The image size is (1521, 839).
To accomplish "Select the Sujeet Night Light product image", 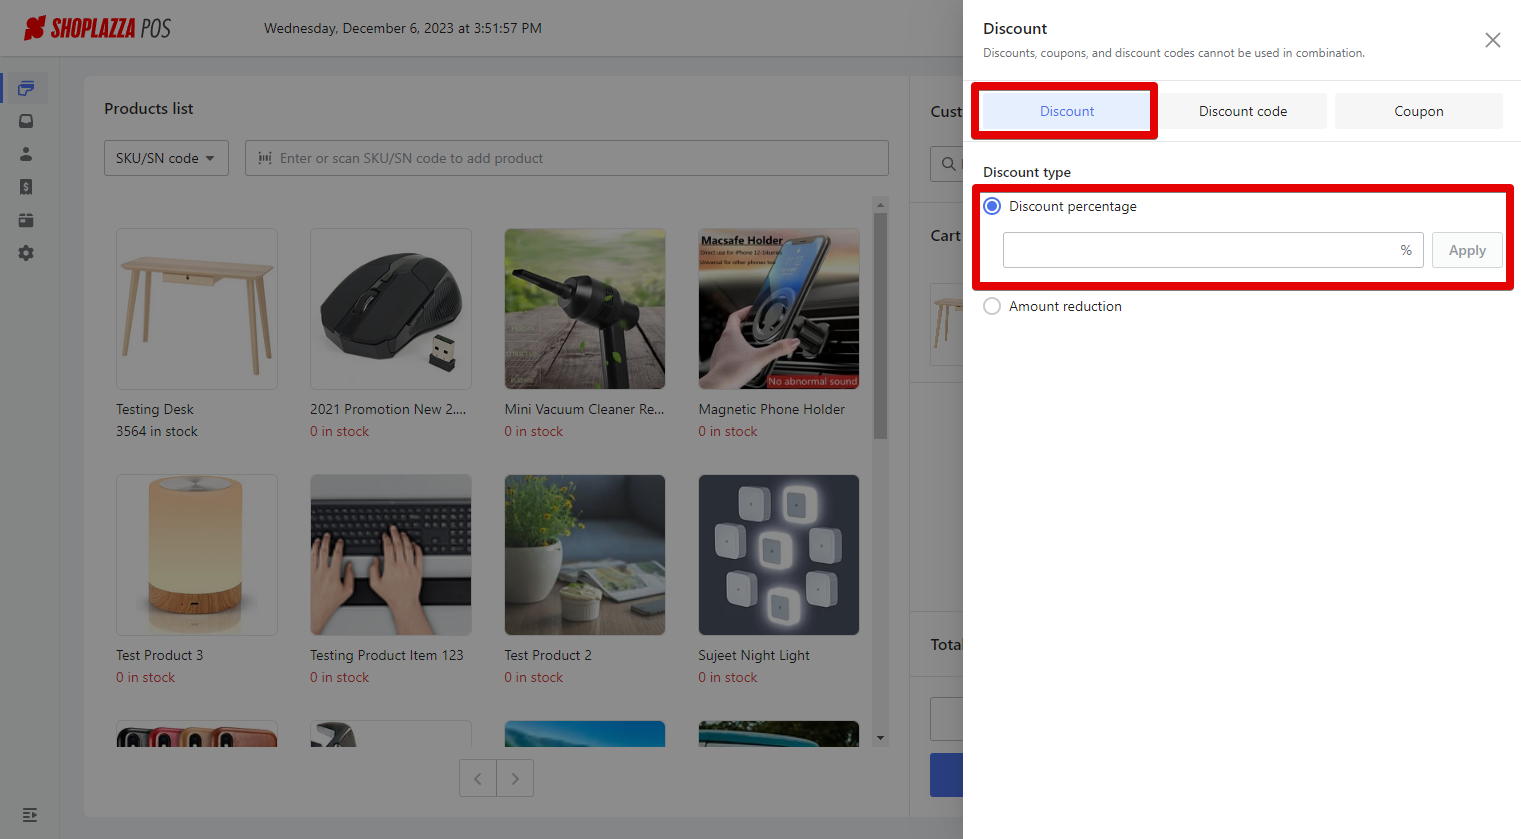I will [779, 555].
